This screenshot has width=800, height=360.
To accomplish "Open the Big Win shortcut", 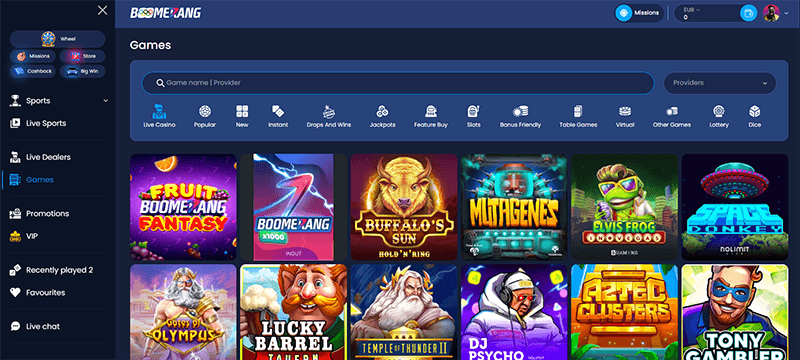I will 82,71.
